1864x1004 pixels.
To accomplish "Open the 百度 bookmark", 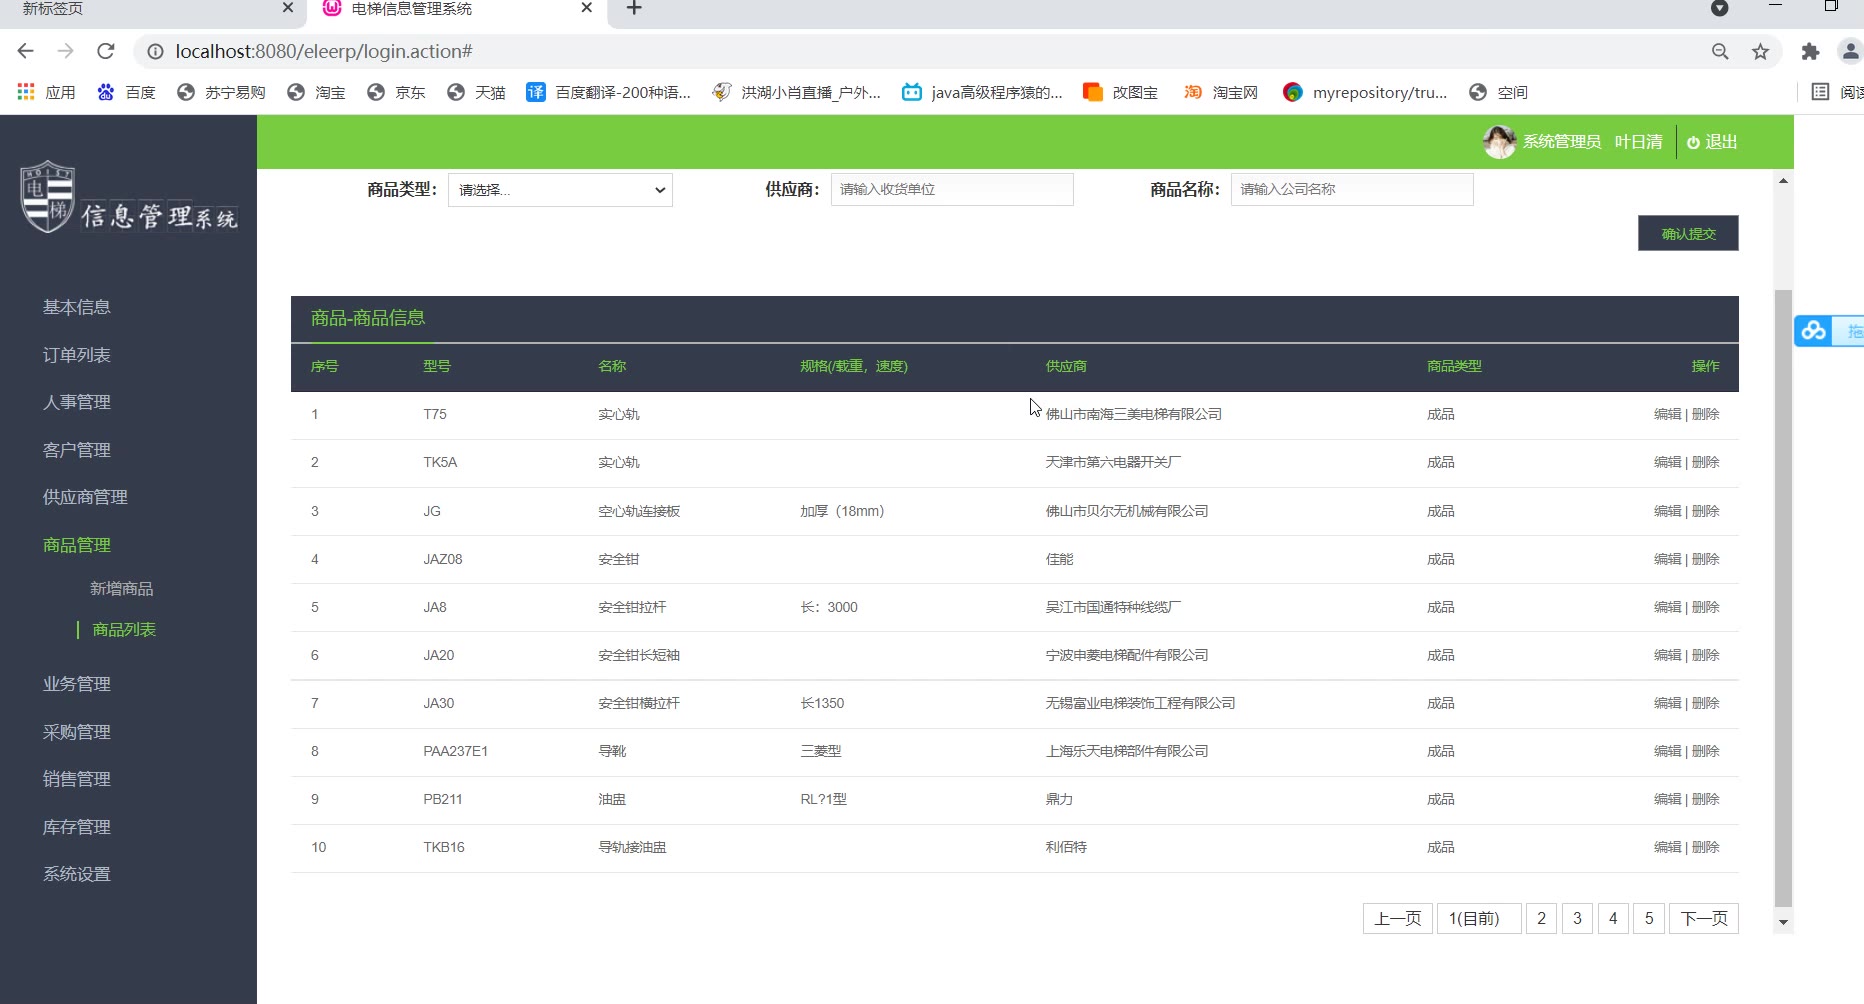I will [x=126, y=92].
